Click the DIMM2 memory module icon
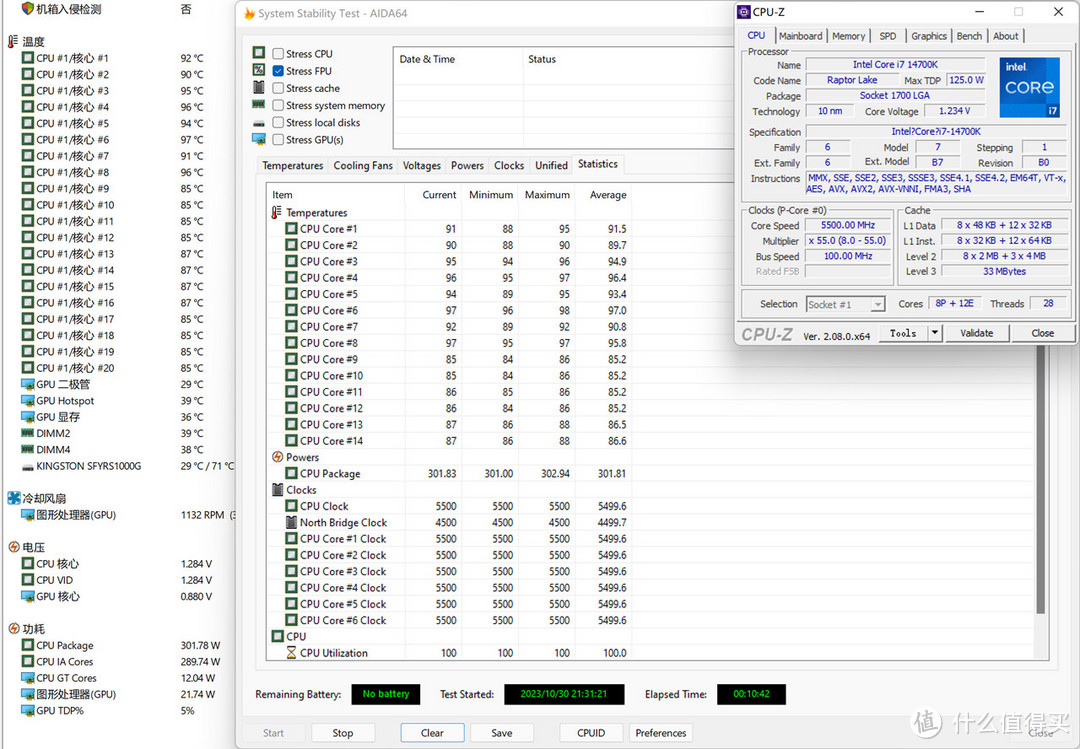This screenshot has width=1080, height=749. click(28, 433)
